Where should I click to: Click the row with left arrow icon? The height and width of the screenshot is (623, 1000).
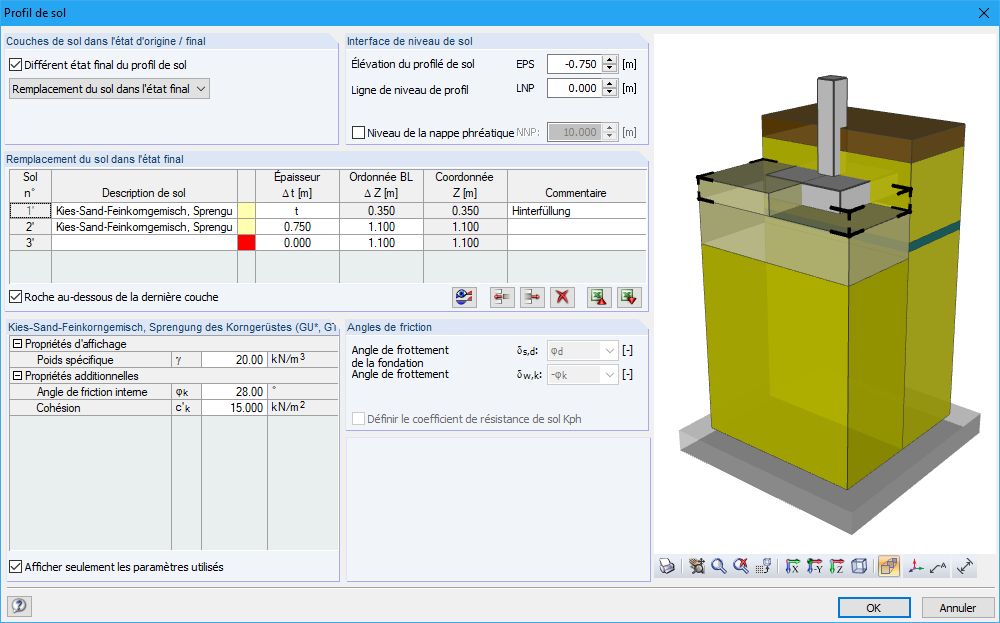503,297
